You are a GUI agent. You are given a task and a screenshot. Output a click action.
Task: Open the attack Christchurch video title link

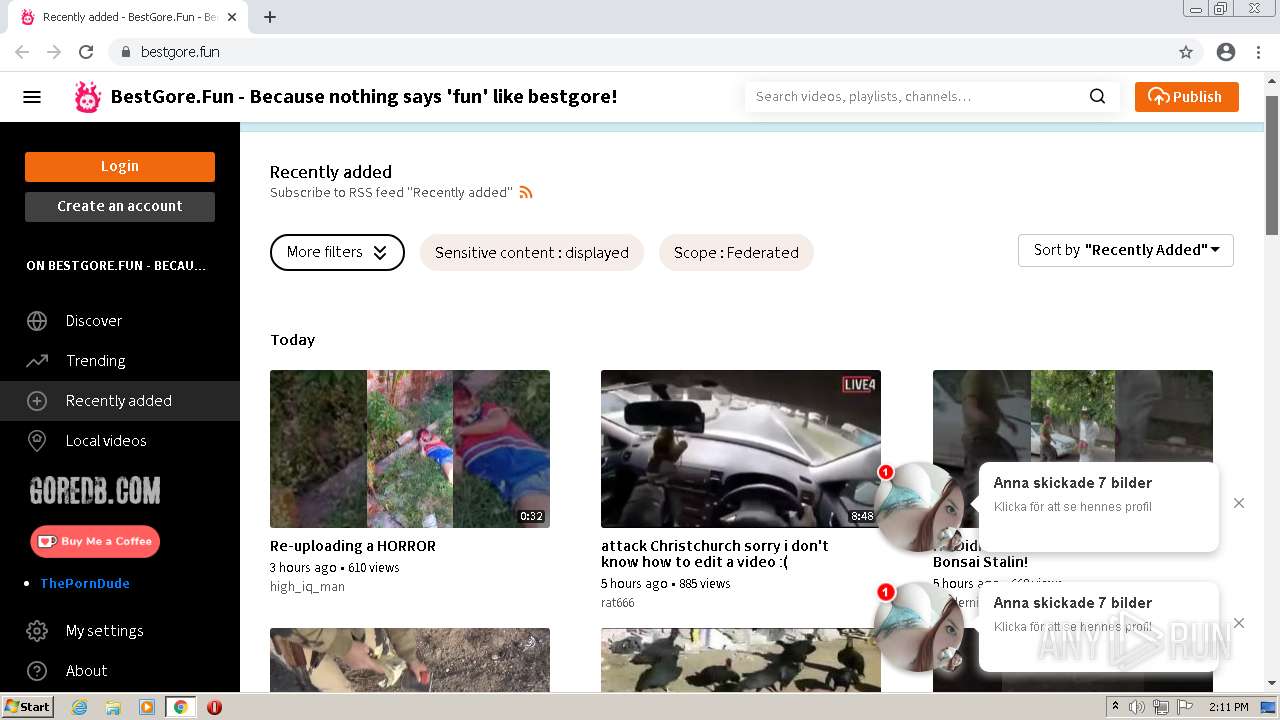pos(715,554)
